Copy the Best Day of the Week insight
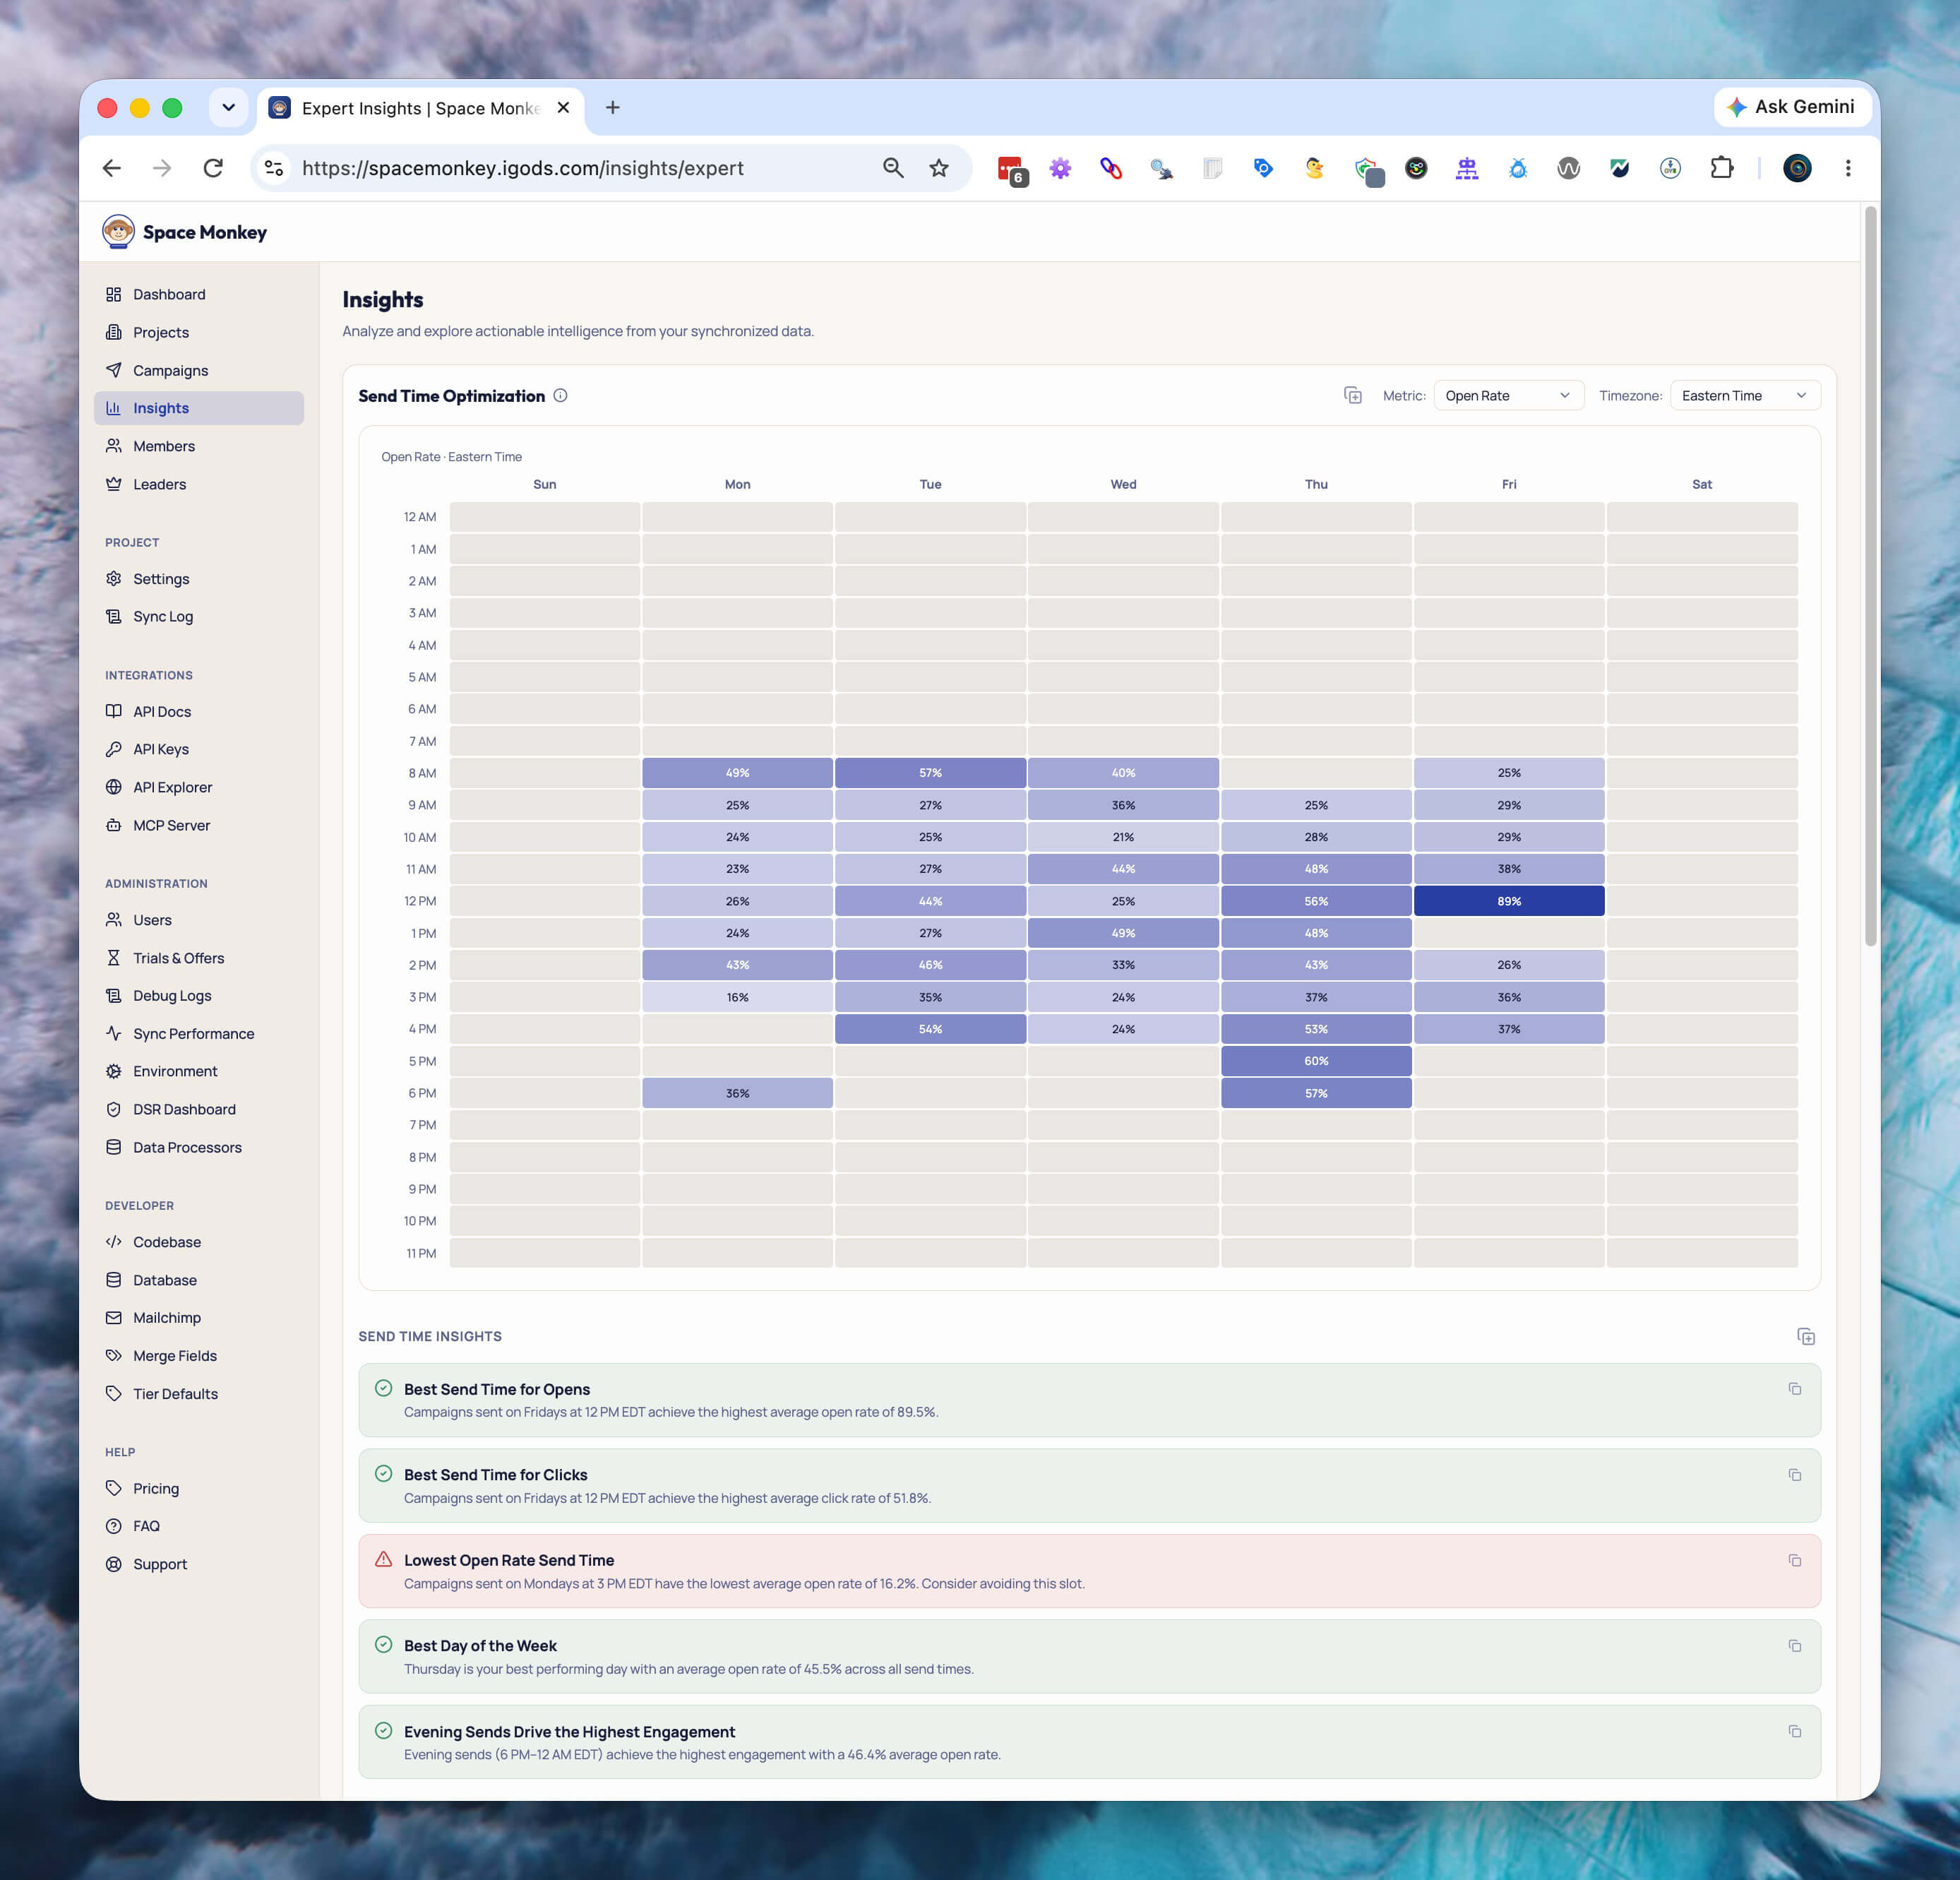1960x1880 pixels. [1795, 1646]
